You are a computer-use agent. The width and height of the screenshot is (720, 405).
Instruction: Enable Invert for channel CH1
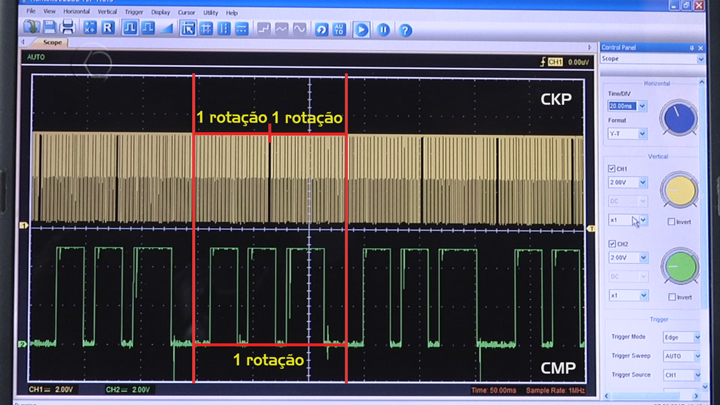click(671, 222)
